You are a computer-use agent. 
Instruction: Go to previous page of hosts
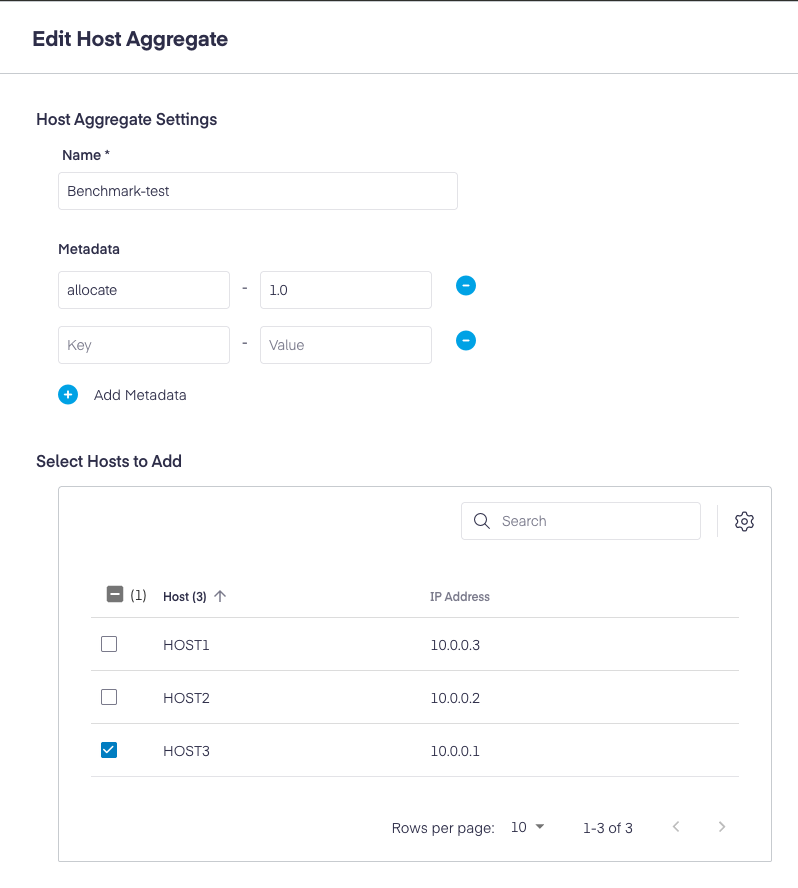click(x=676, y=827)
